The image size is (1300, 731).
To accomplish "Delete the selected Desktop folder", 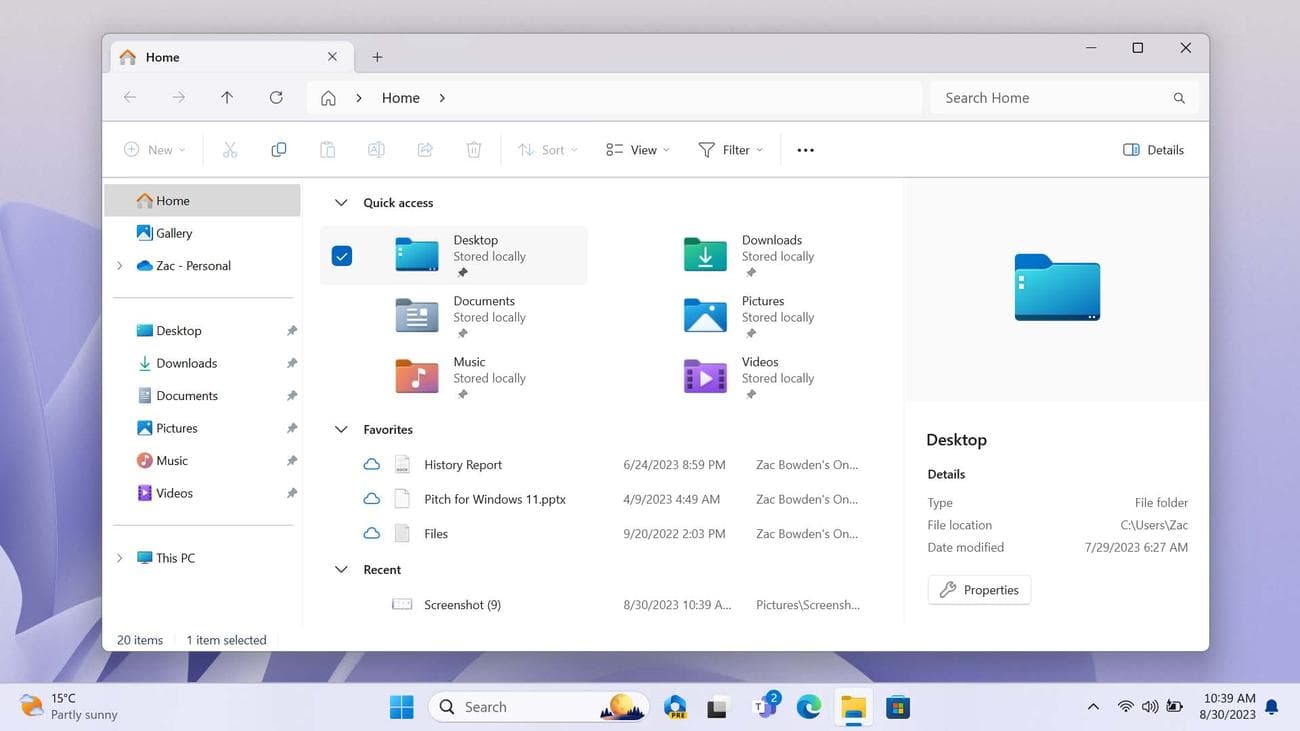I will 473,149.
